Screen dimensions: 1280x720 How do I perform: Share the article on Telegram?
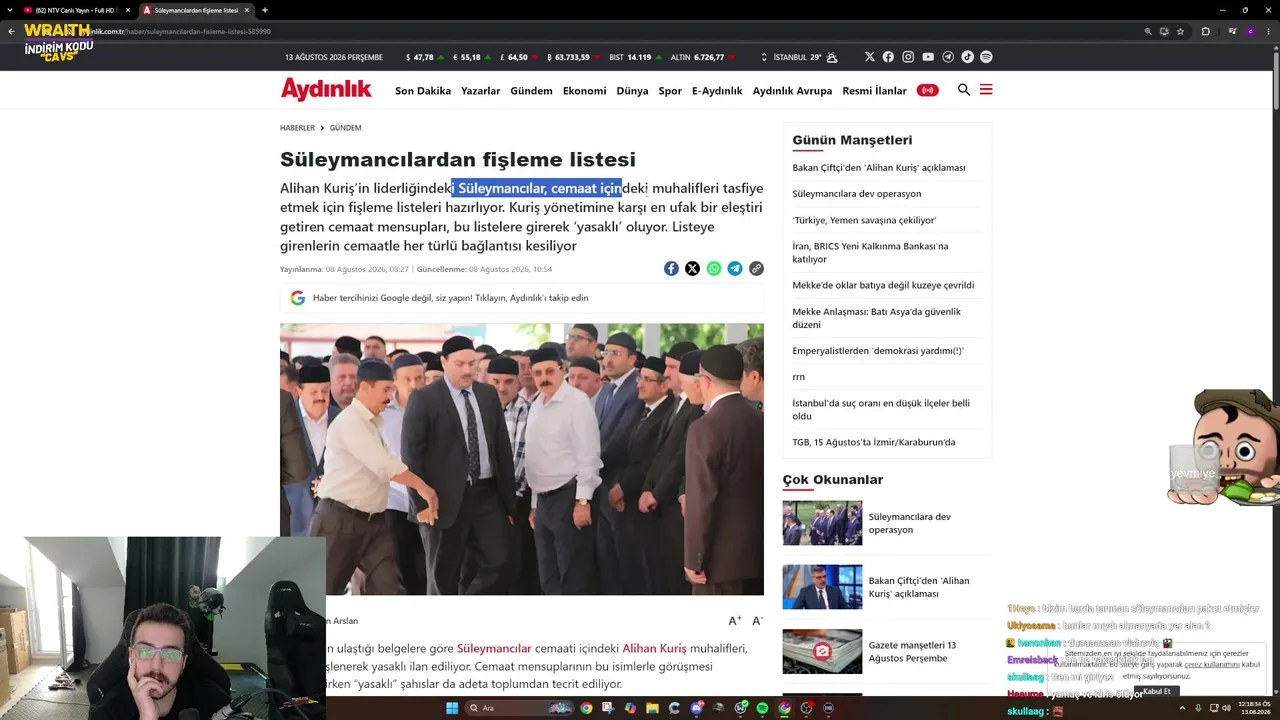coord(735,268)
